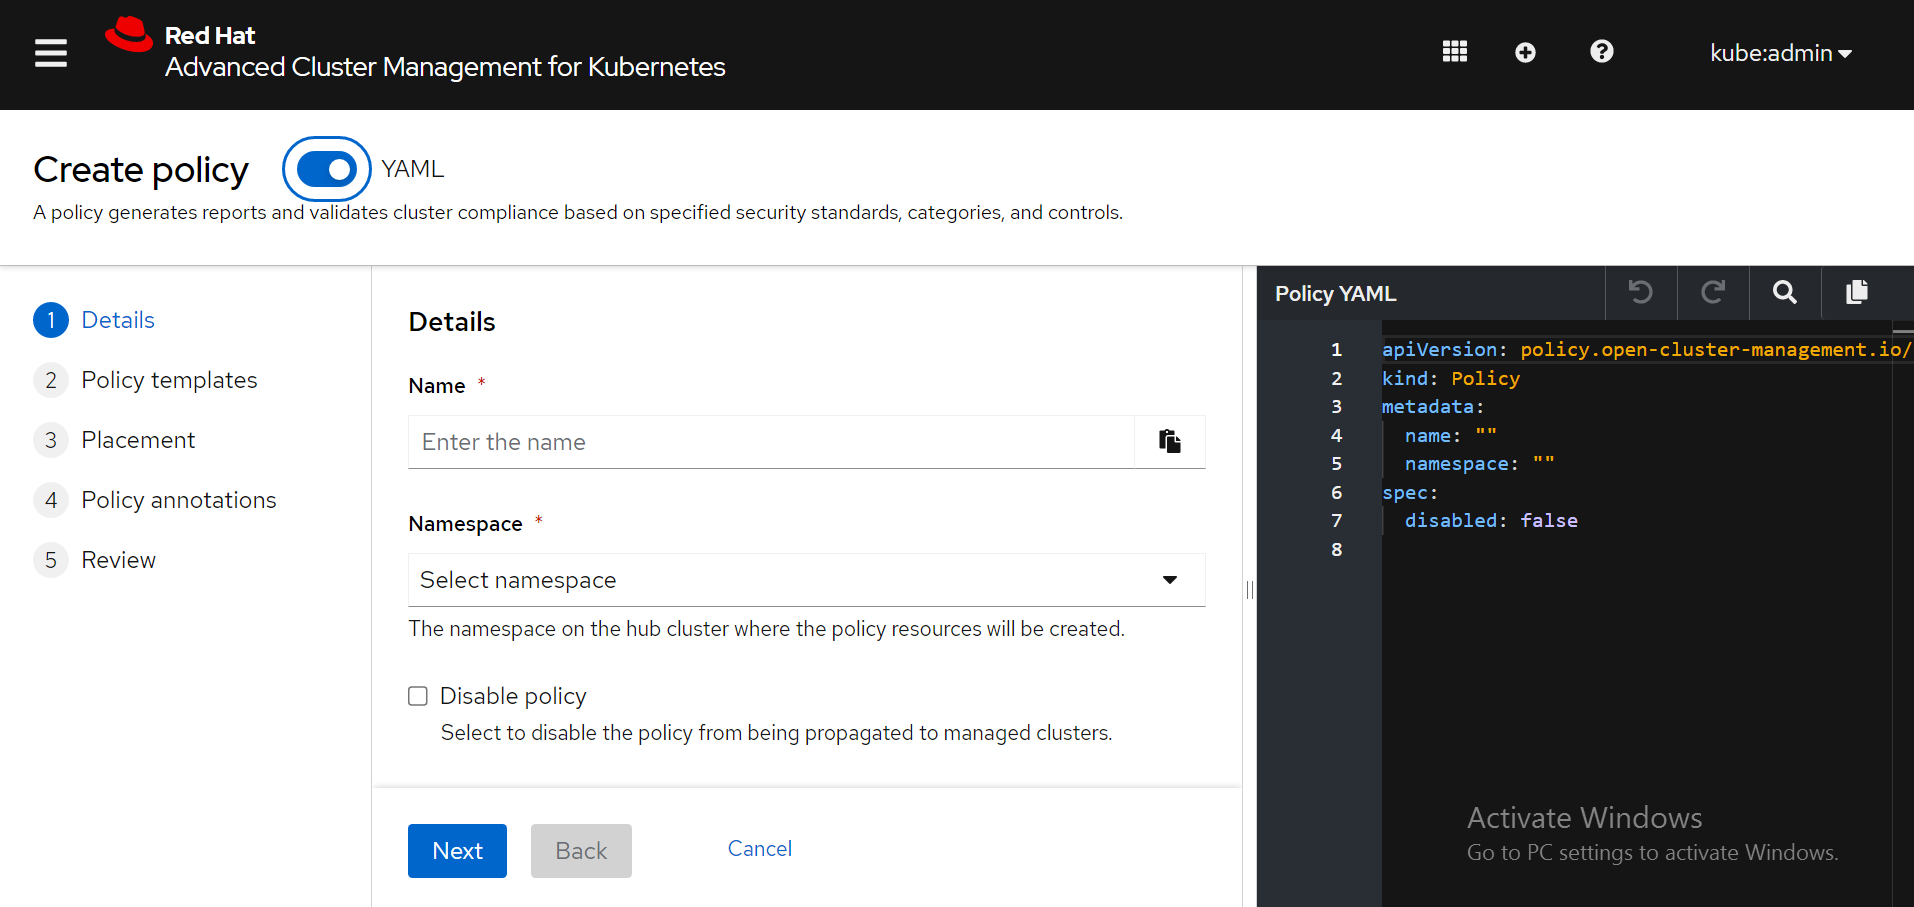Click the plus create resource icon

coord(1525,52)
